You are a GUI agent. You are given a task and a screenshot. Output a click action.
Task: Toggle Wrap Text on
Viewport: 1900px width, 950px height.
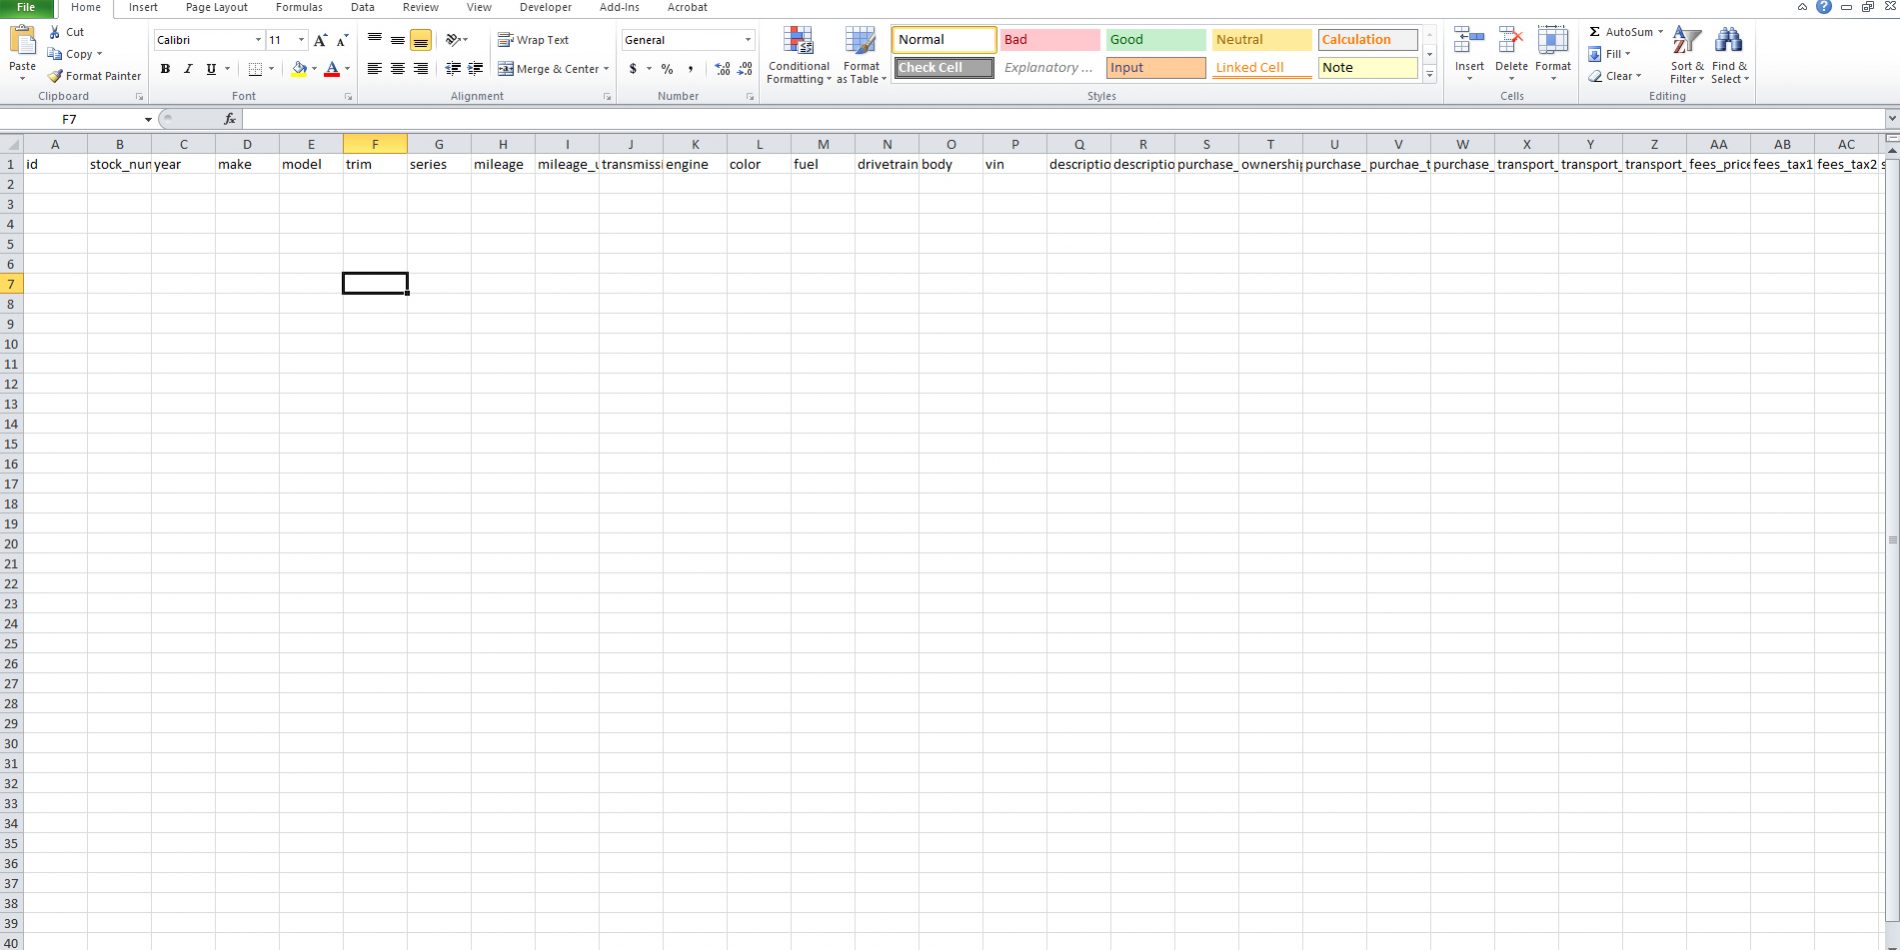tap(533, 40)
